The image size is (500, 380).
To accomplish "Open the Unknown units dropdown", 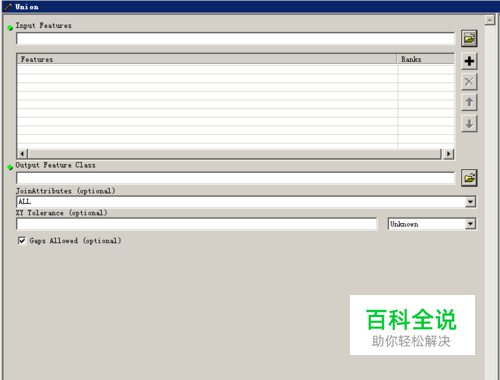I will [470, 224].
